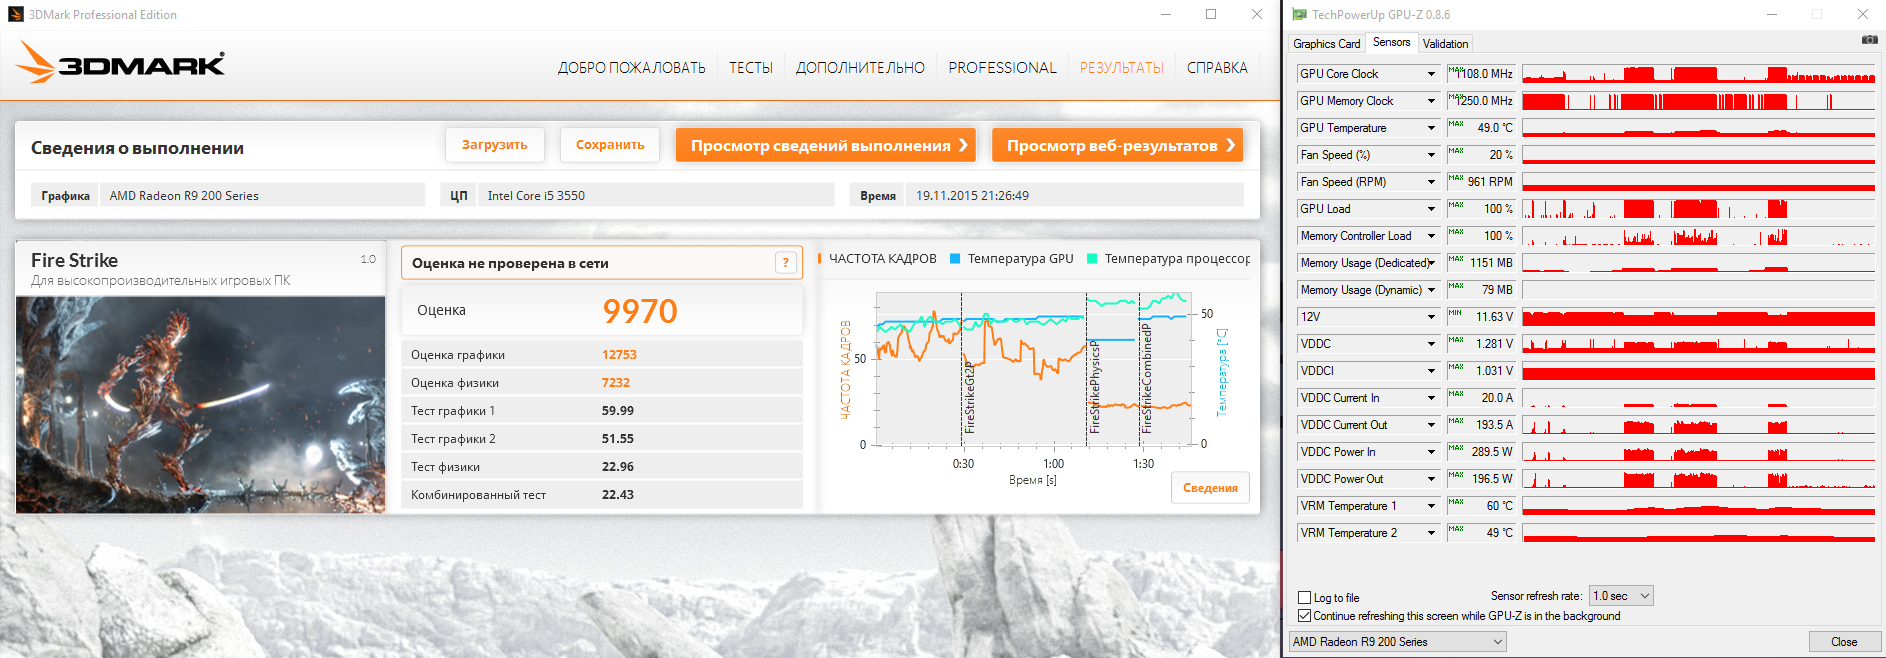
Task: Click the Температура процессора legend swatch
Action: pos(1092,259)
